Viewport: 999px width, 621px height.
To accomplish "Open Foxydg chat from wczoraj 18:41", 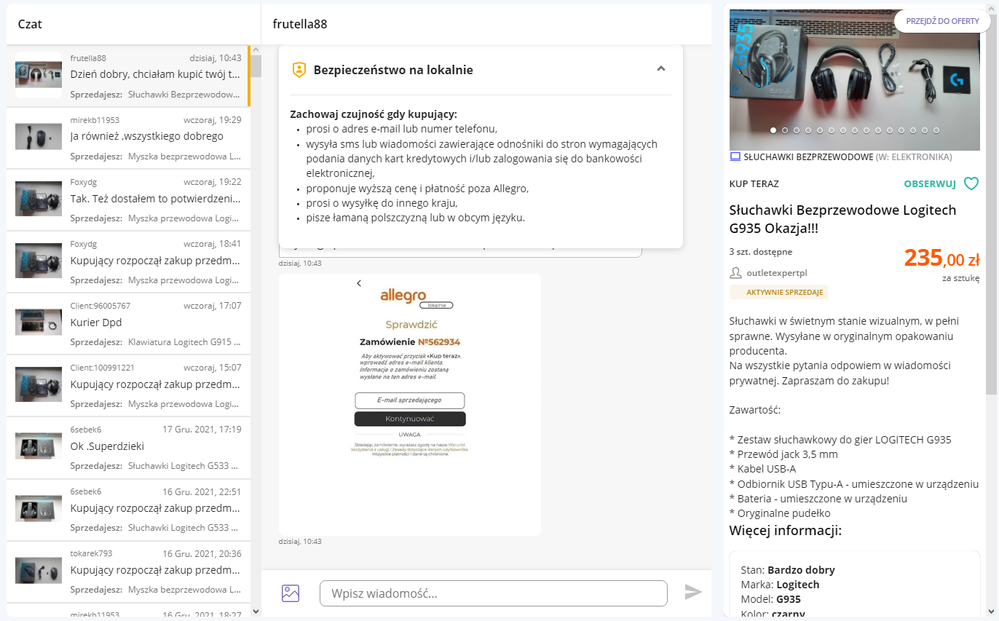I will pos(128,261).
